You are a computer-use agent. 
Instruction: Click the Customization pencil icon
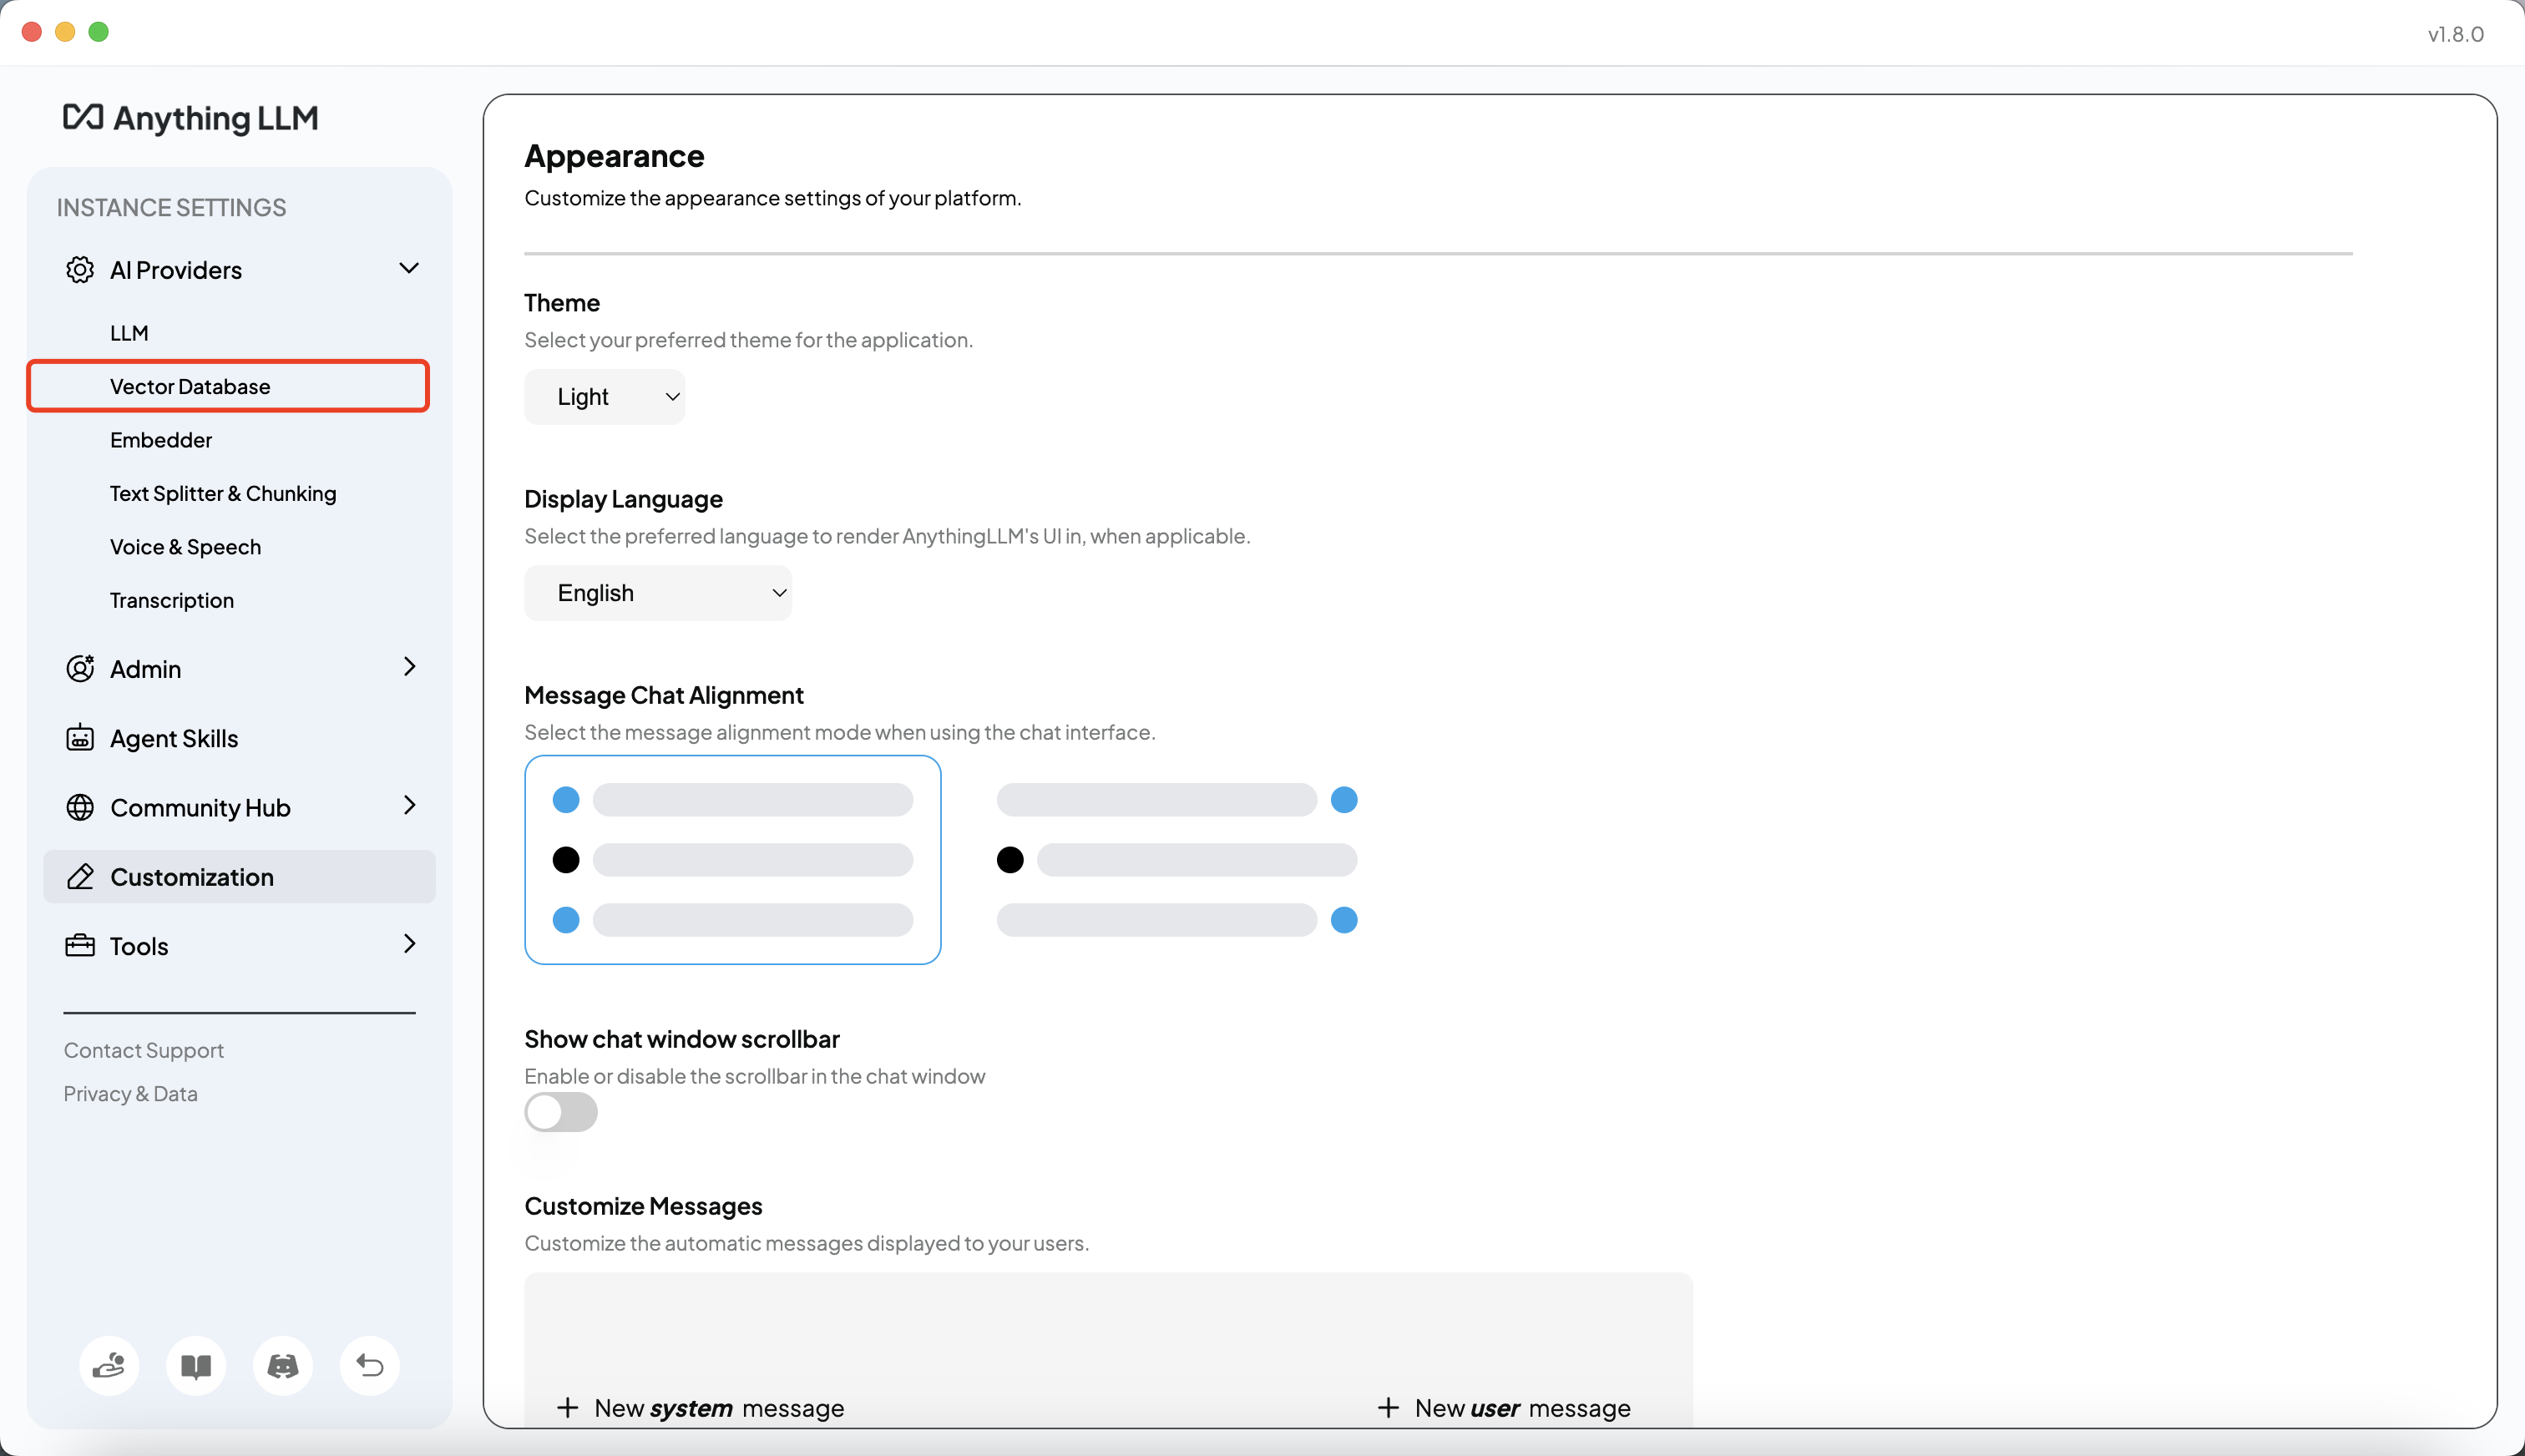click(80, 876)
